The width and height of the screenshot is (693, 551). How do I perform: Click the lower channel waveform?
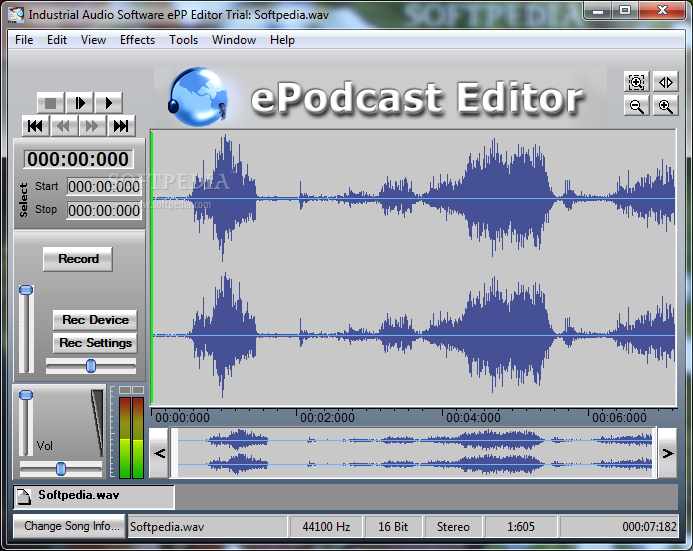(x=414, y=336)
